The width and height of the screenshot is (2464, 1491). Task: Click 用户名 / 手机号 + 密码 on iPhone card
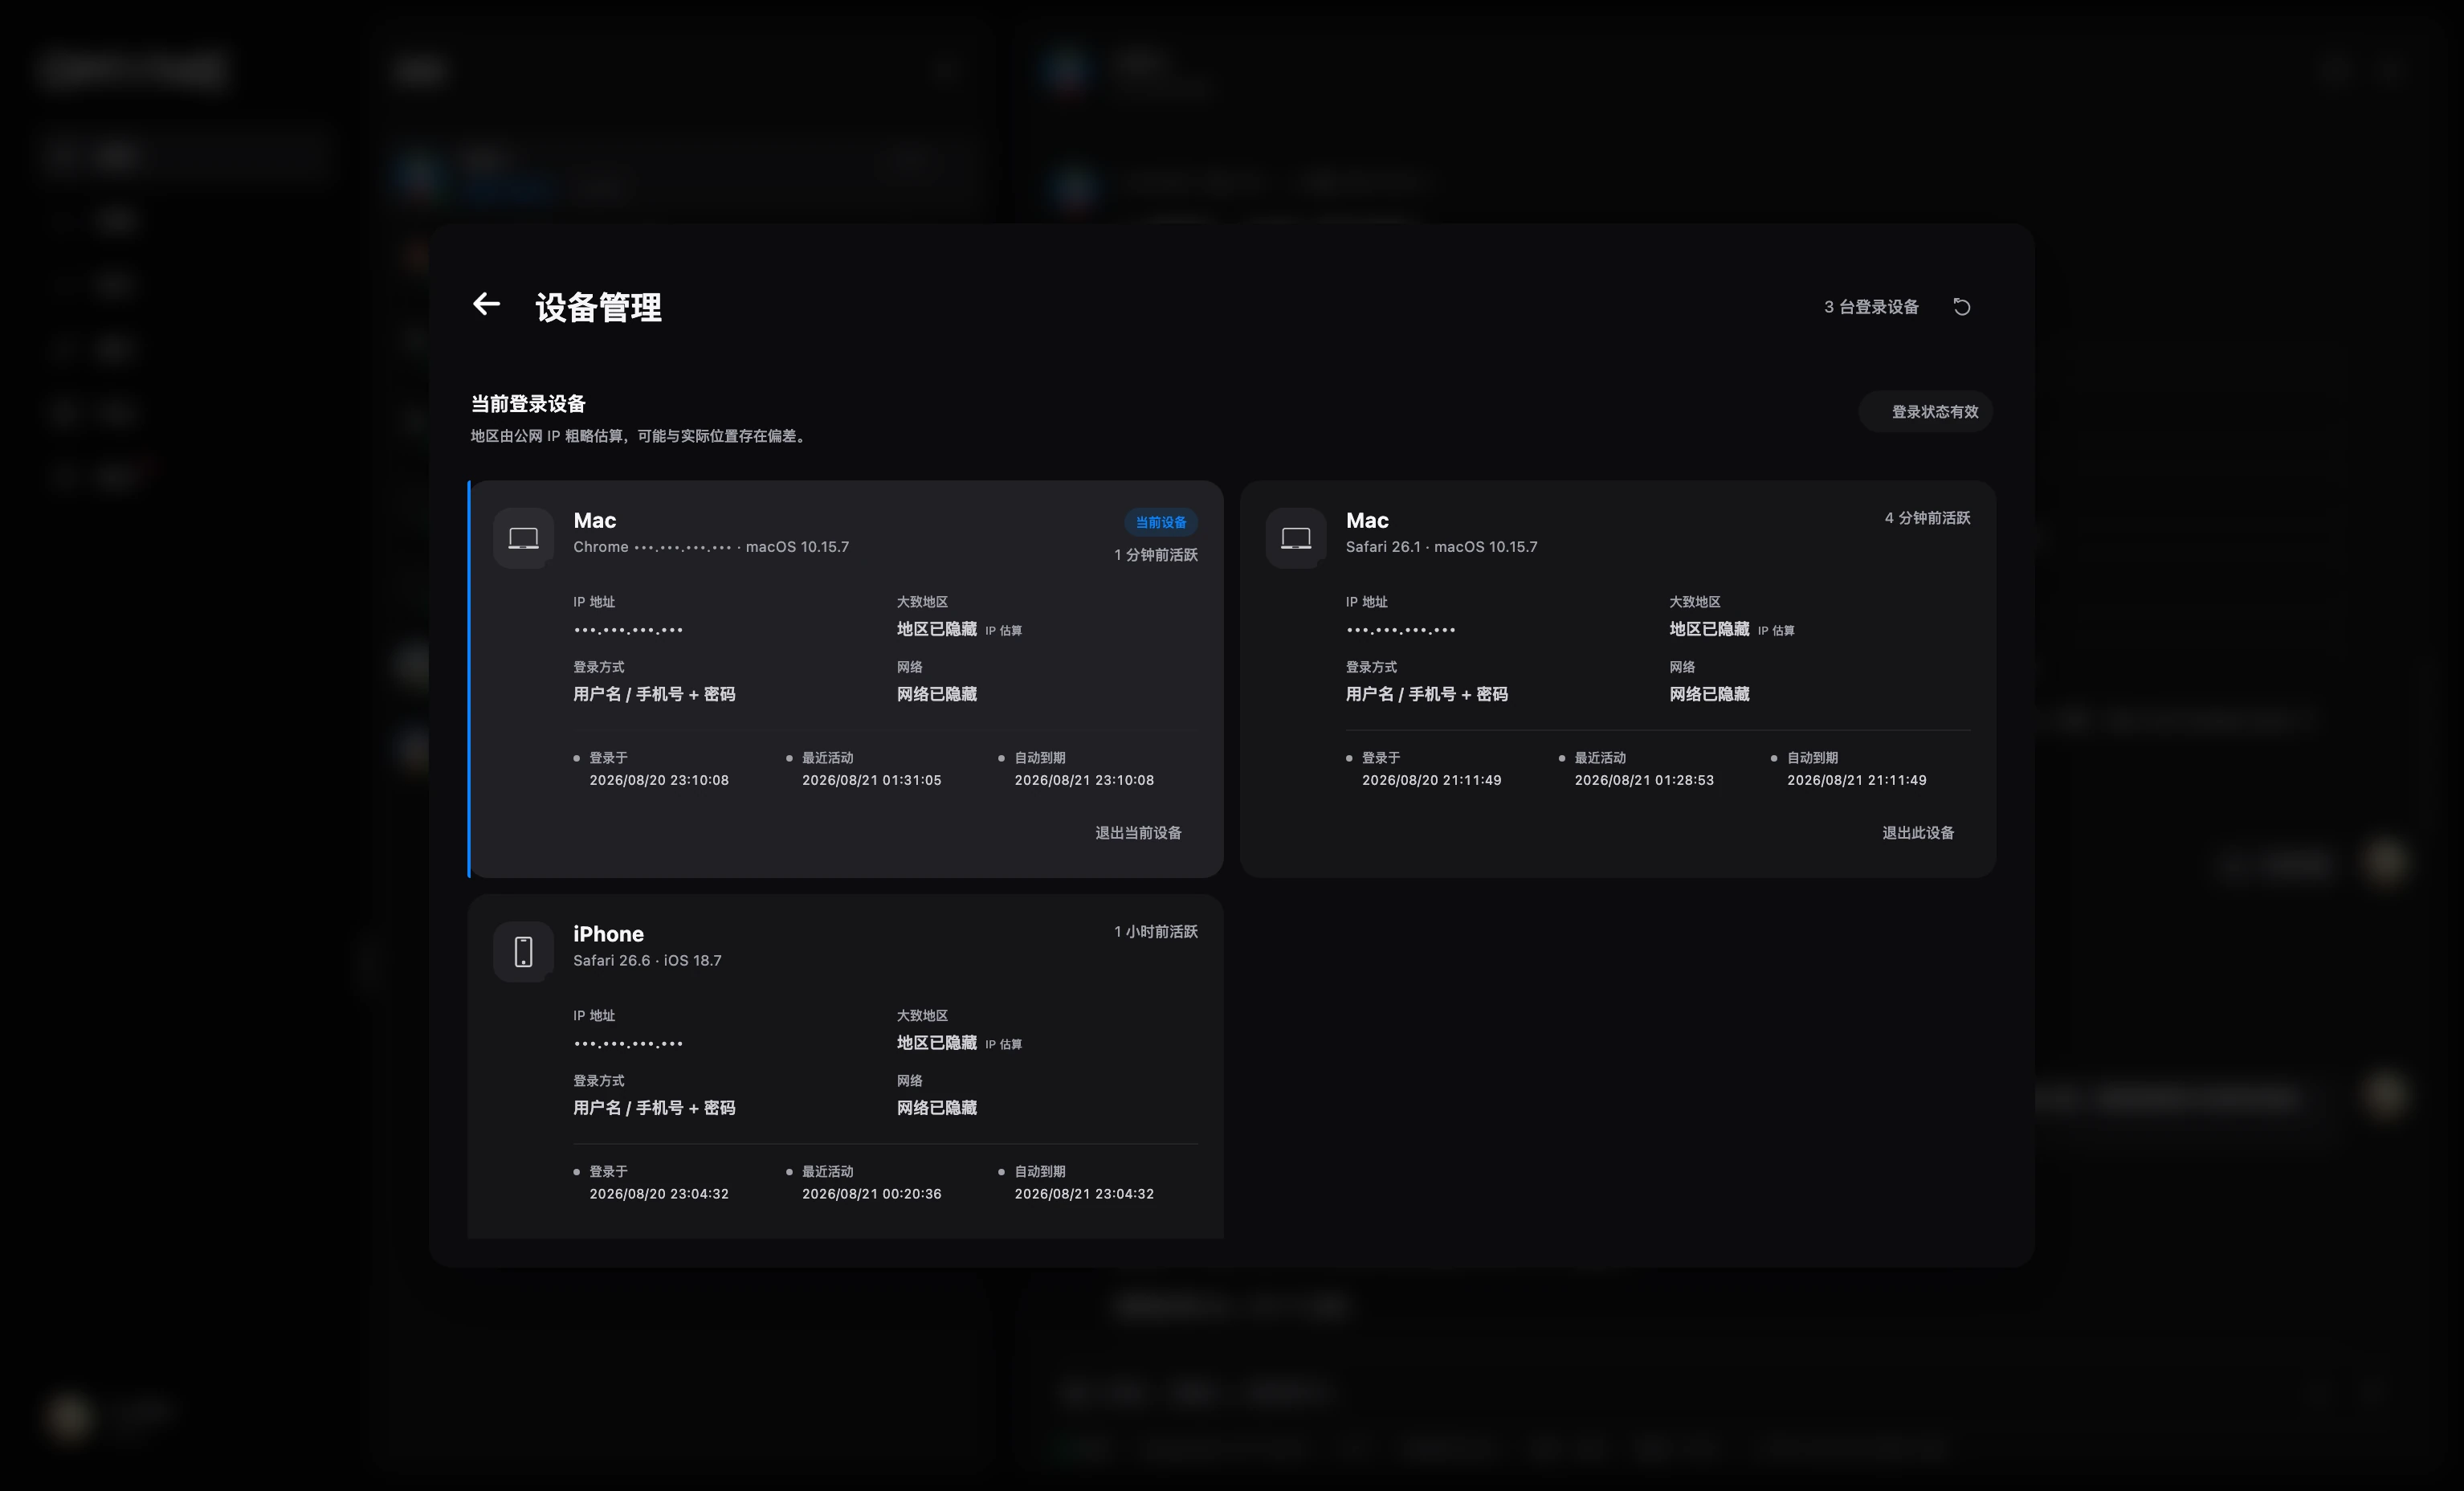click(x=654, y=1108)
